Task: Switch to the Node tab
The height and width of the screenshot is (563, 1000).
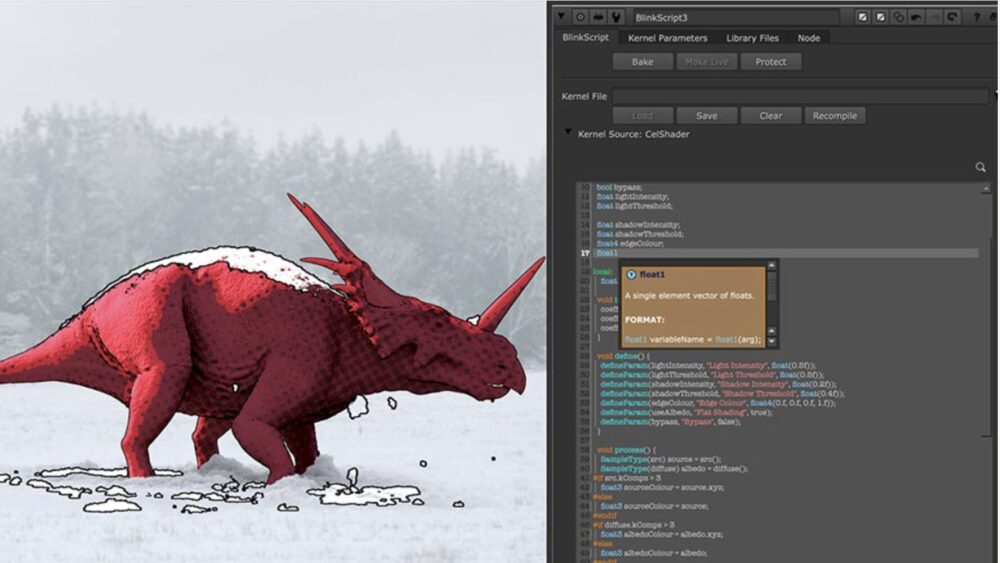Action: click(809, 38)
